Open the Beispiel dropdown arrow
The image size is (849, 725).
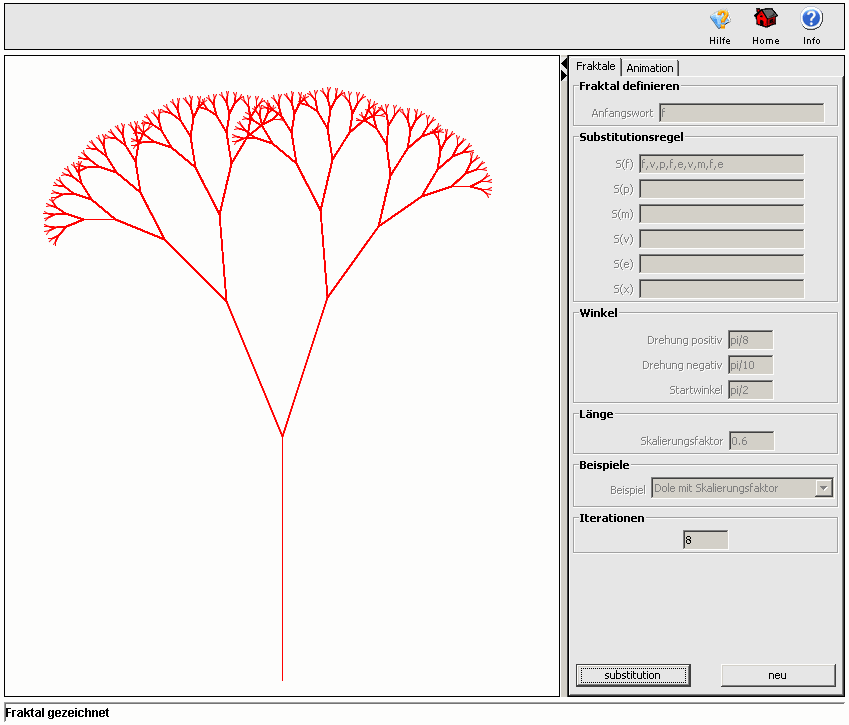coord(824,488)
